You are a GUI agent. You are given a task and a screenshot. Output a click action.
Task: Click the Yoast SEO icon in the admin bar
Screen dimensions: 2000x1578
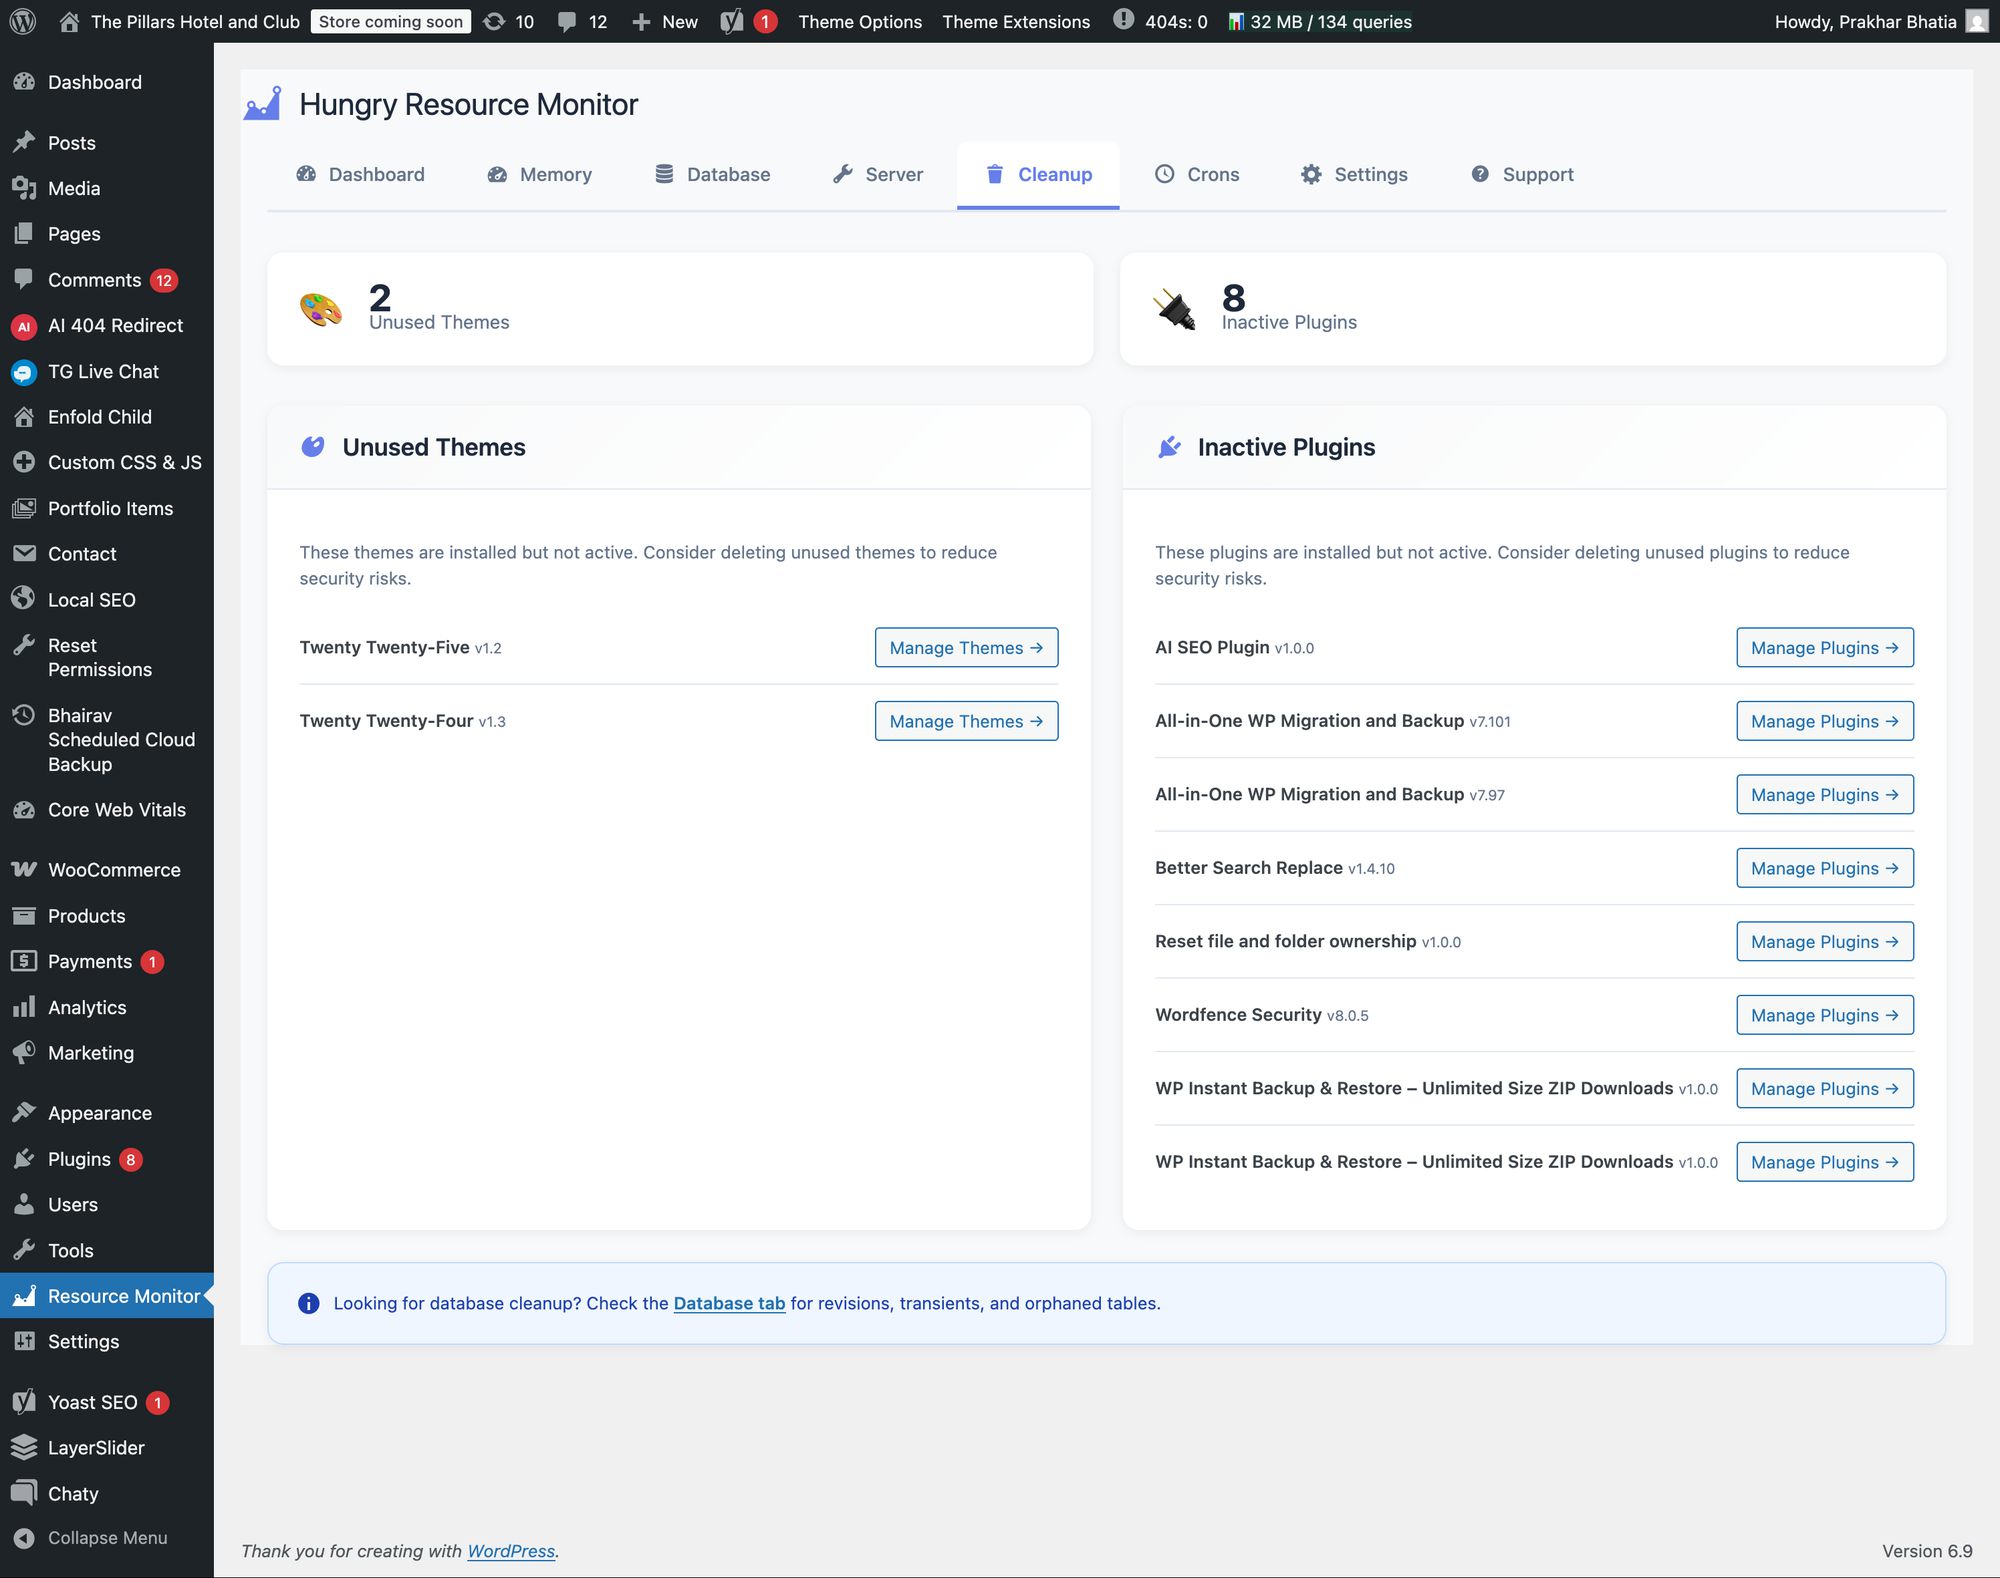coord(732,21)
